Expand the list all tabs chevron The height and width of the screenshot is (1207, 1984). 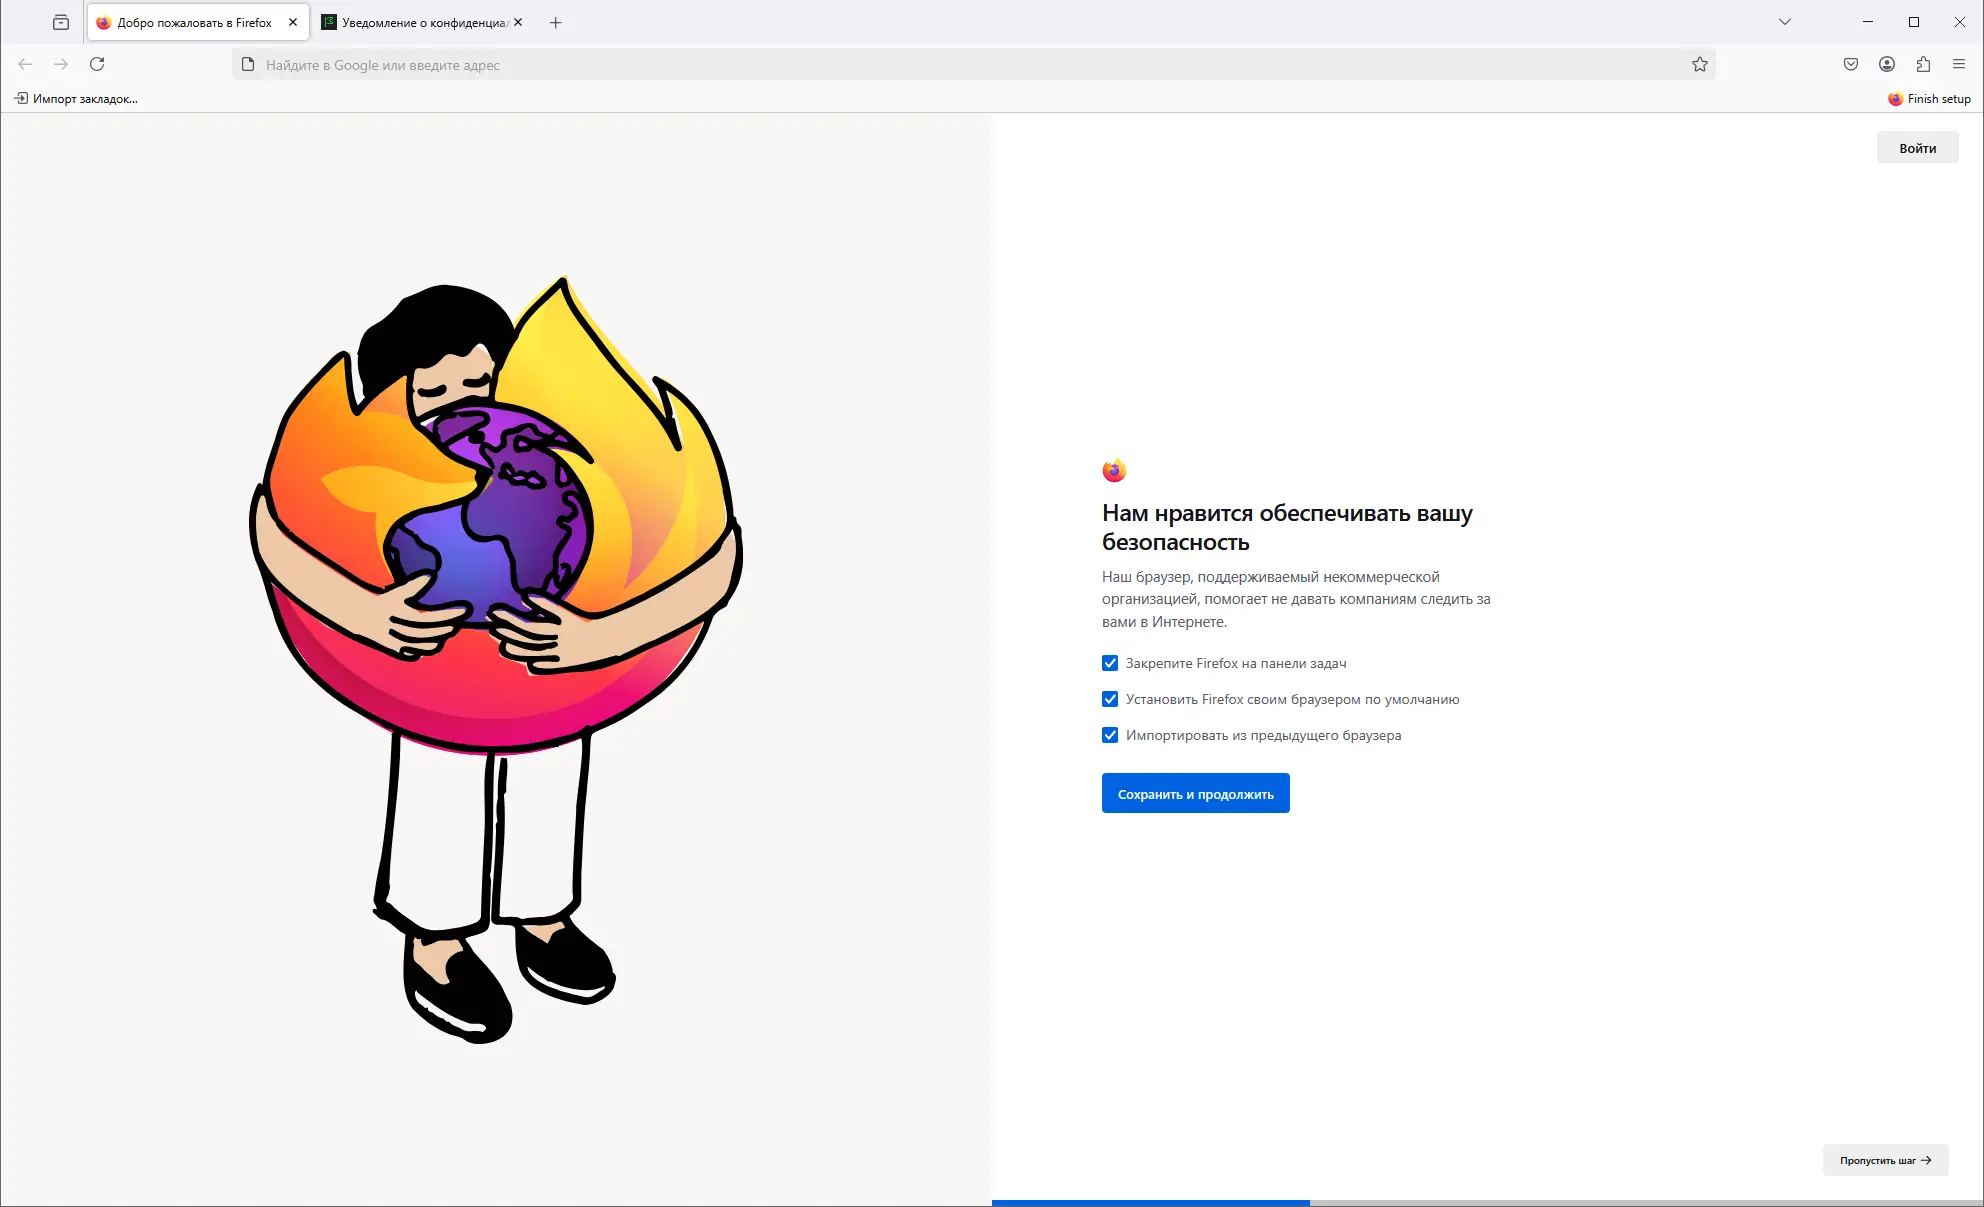1785,22
